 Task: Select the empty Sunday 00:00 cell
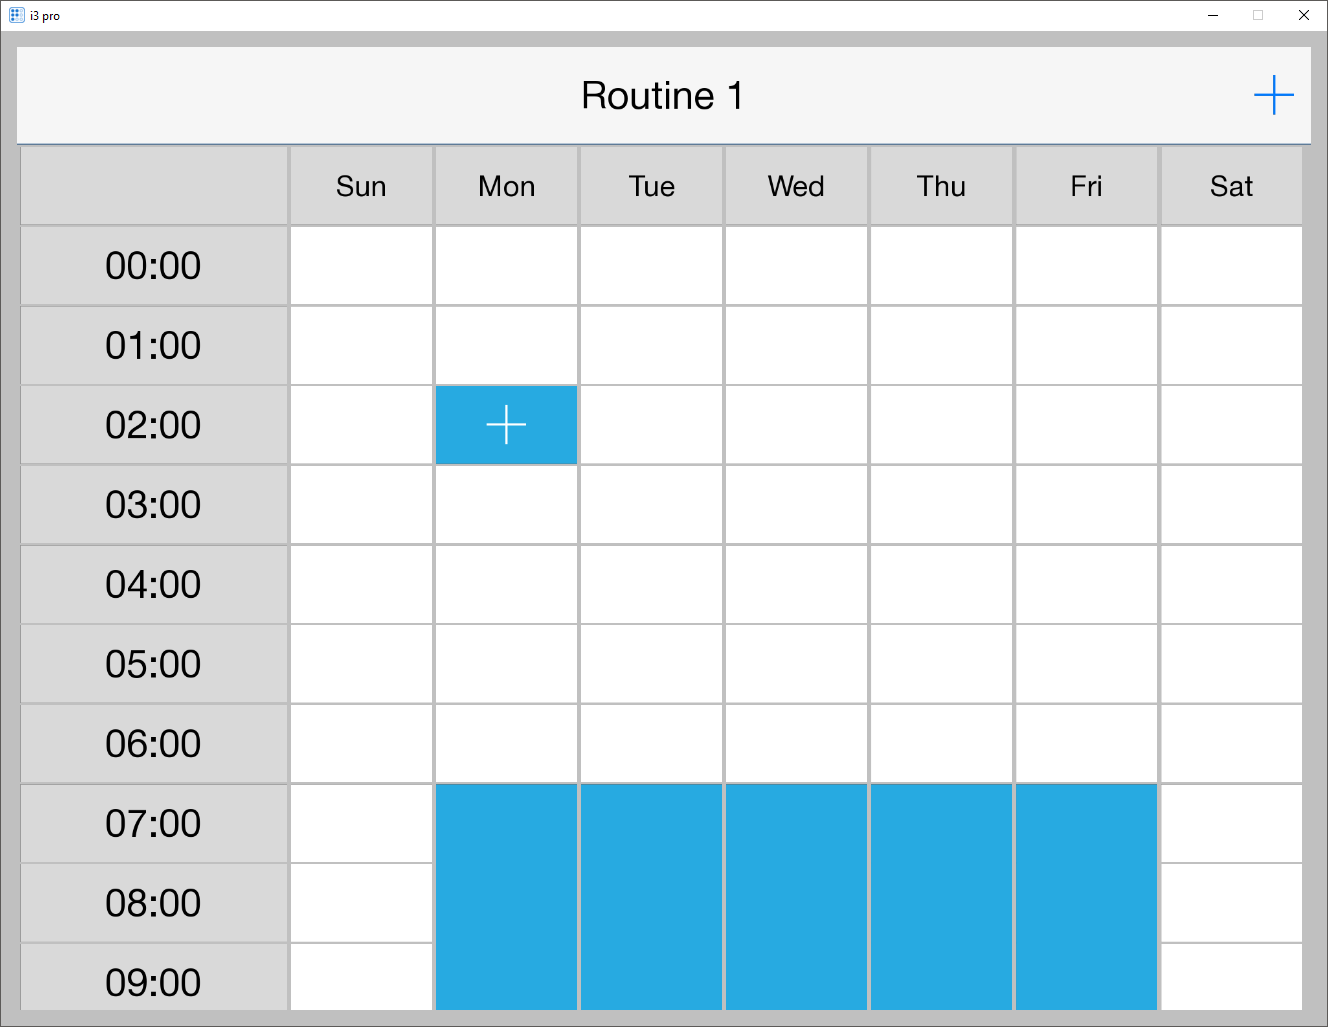coord(361,266)
